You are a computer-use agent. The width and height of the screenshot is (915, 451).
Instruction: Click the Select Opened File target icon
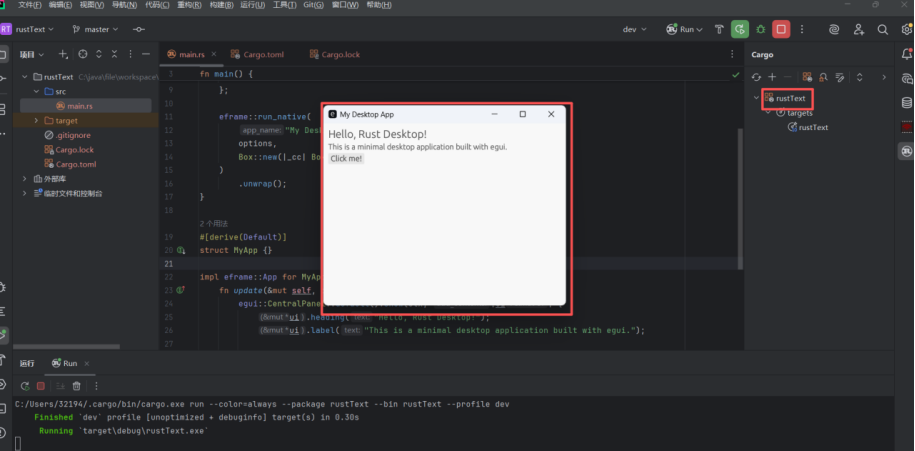pyautogui.click(x=83, y=54)
